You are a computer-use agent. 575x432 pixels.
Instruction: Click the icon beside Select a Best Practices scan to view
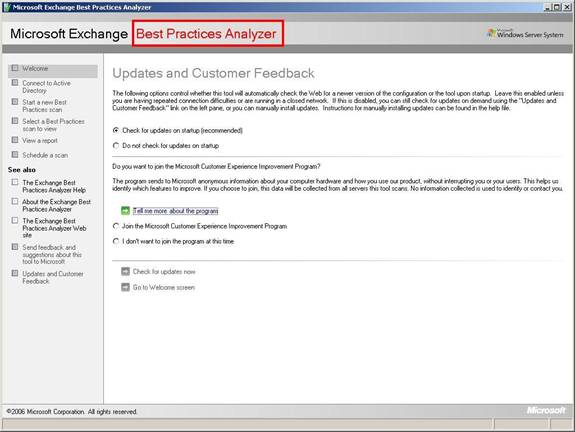click(15, 121)
